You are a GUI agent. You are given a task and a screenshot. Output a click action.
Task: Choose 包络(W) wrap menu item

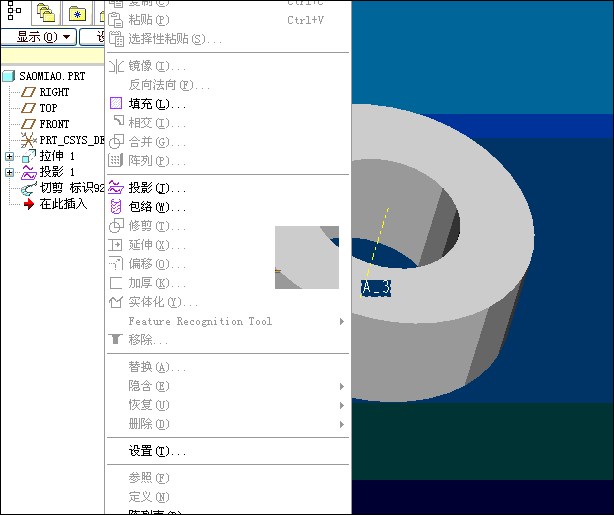pyautogui.click(x=228, y=207)
